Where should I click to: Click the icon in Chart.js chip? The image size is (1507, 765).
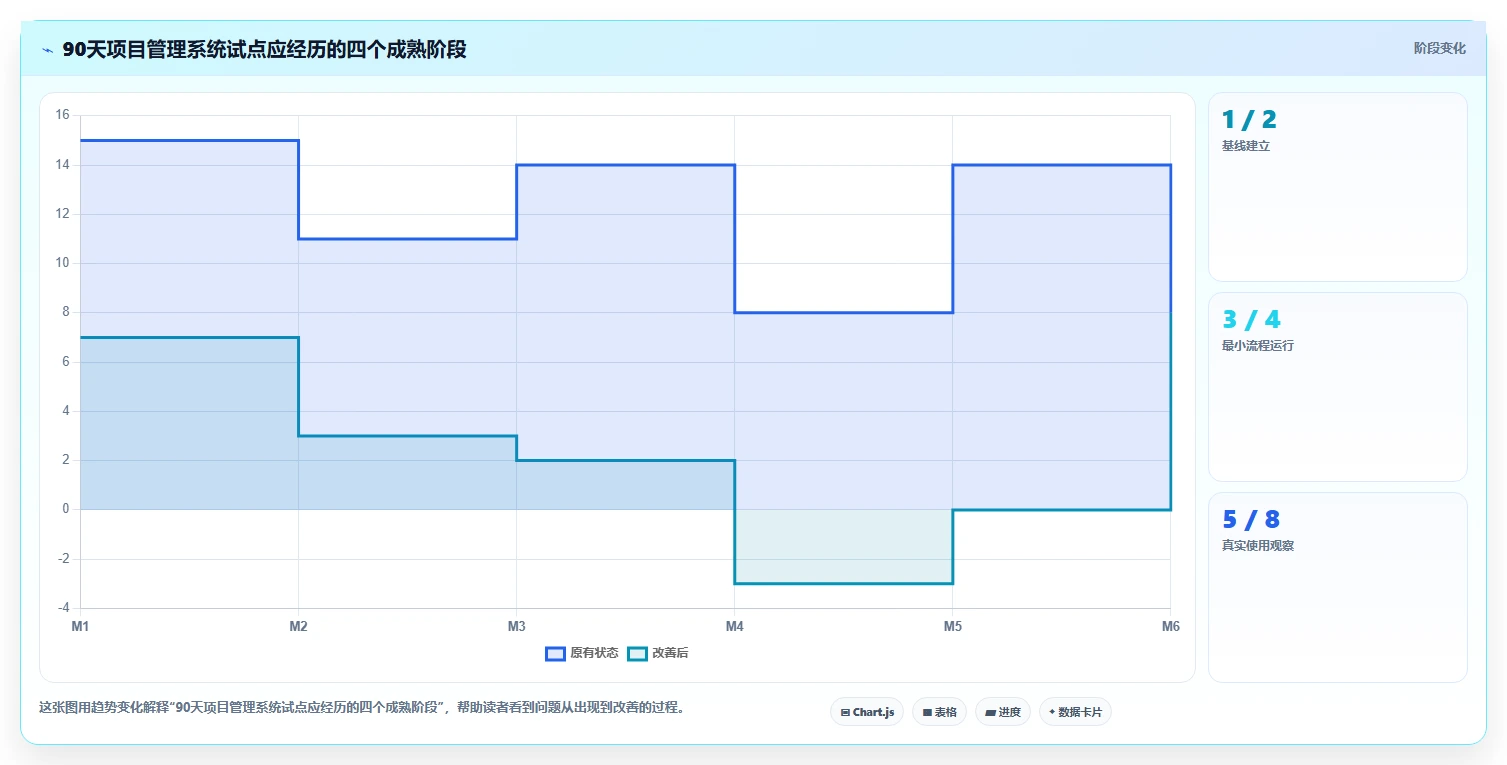[x=845, y=713]
